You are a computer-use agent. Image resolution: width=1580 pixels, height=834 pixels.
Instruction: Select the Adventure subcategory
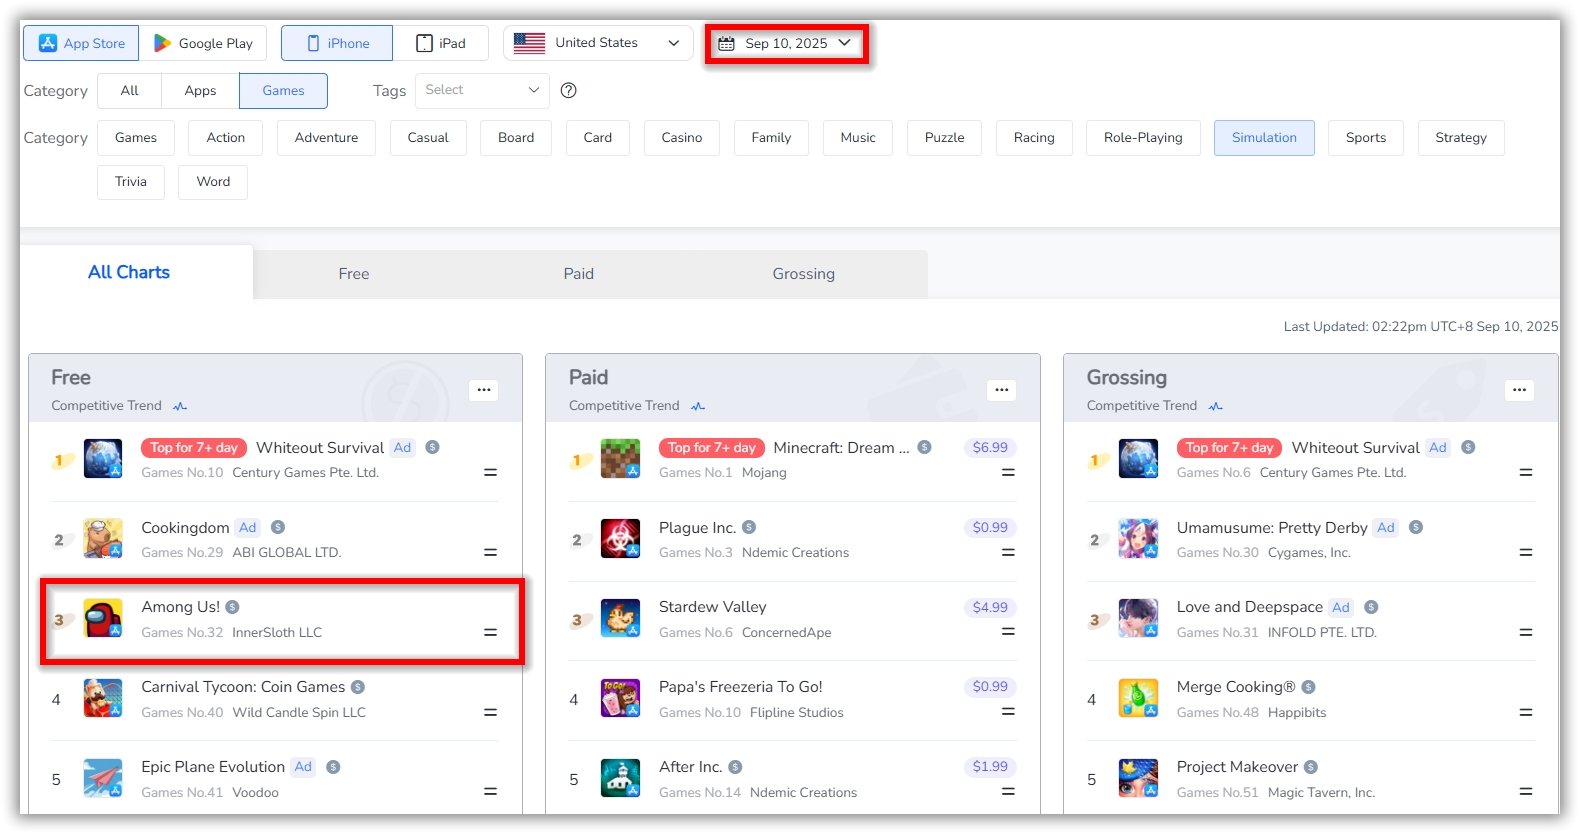point(326,138)
